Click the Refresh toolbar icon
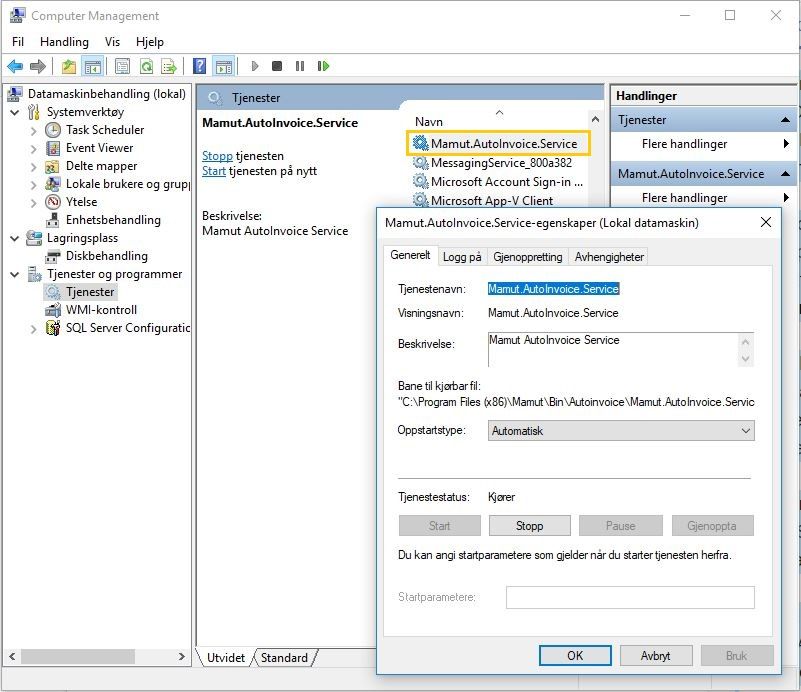Viewport: 801px width, 692px height. (146, 66)
